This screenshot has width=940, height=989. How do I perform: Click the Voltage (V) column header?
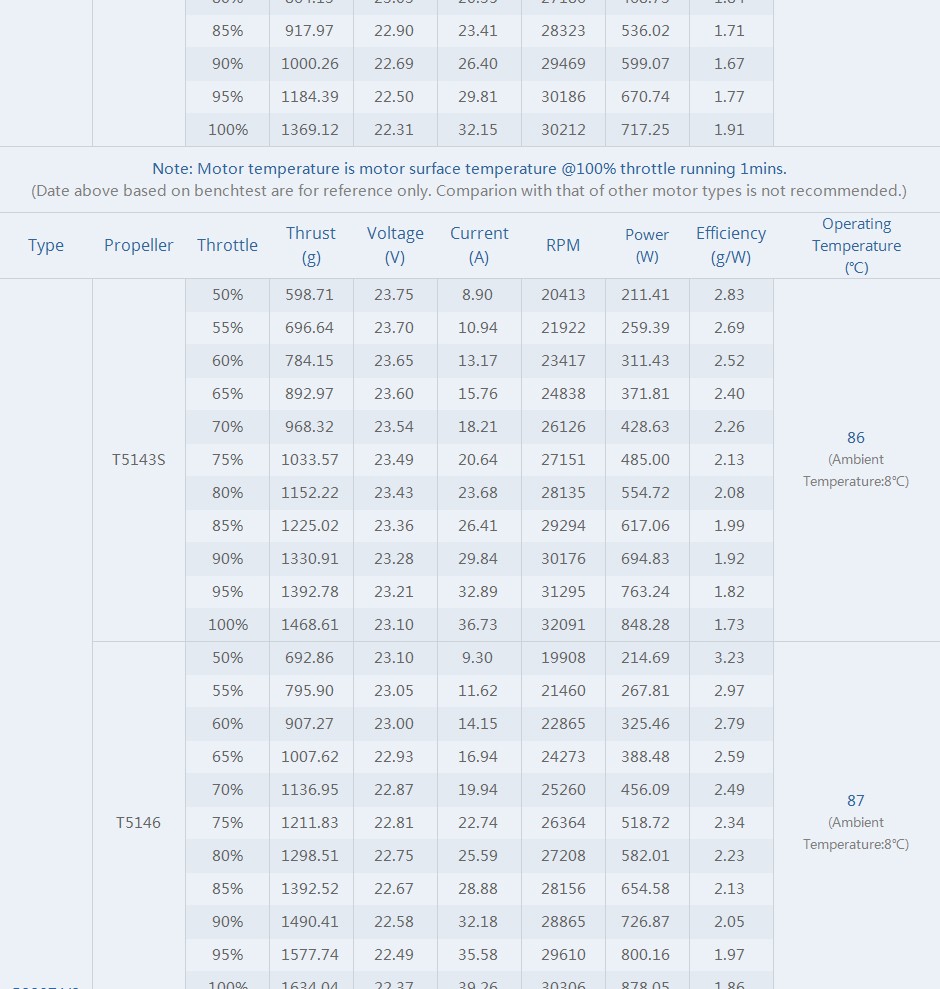point(395,245)
